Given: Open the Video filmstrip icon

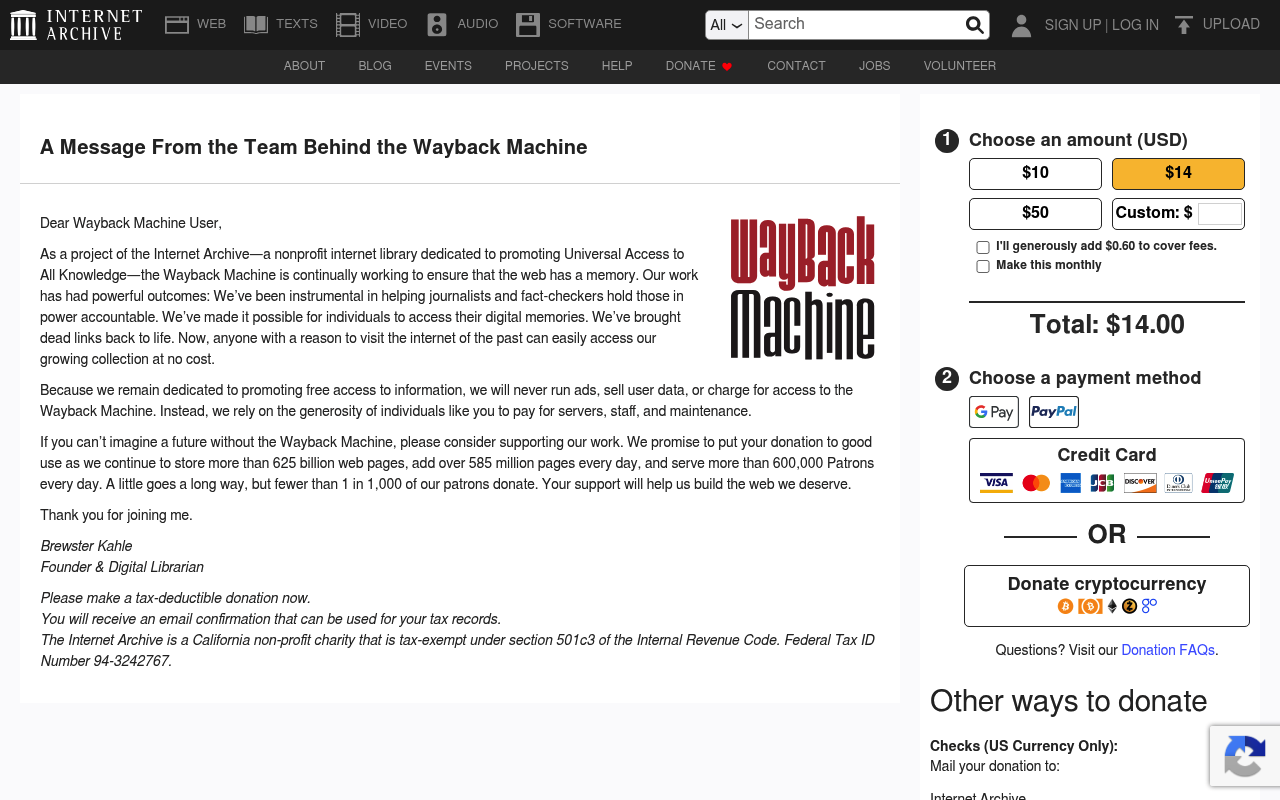Looking at the screenshot, I should [x=348, y=24].
